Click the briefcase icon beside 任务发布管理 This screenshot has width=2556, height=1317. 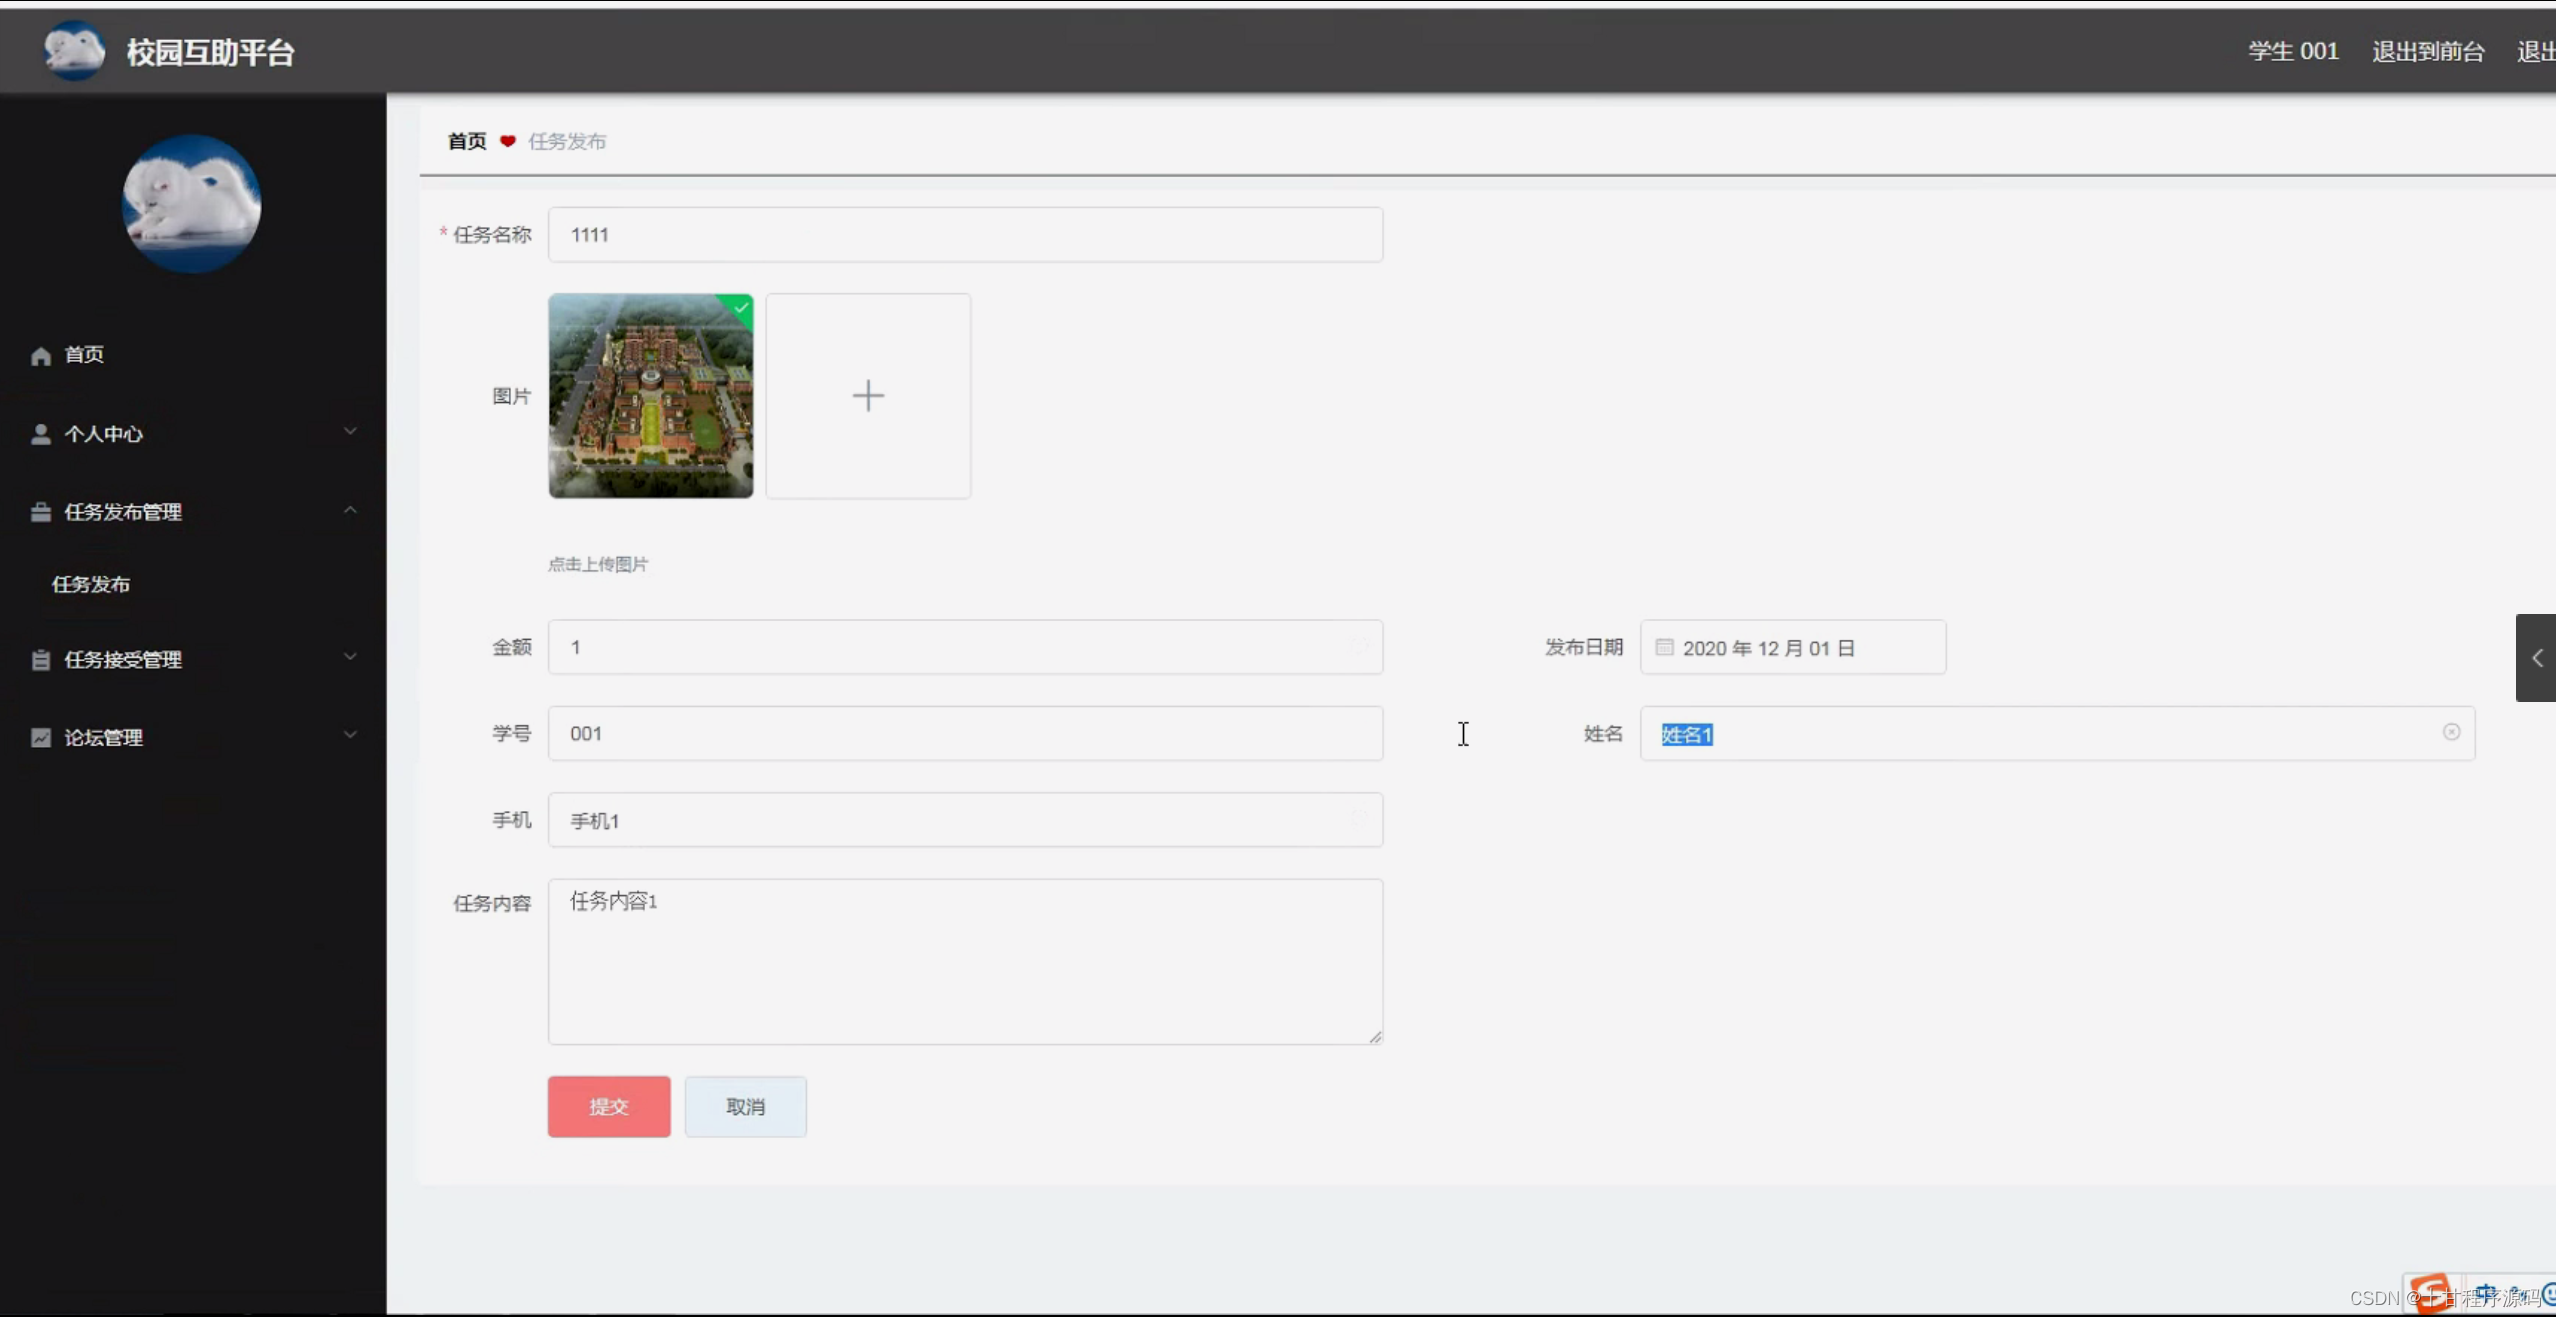(x=40, y=512)
